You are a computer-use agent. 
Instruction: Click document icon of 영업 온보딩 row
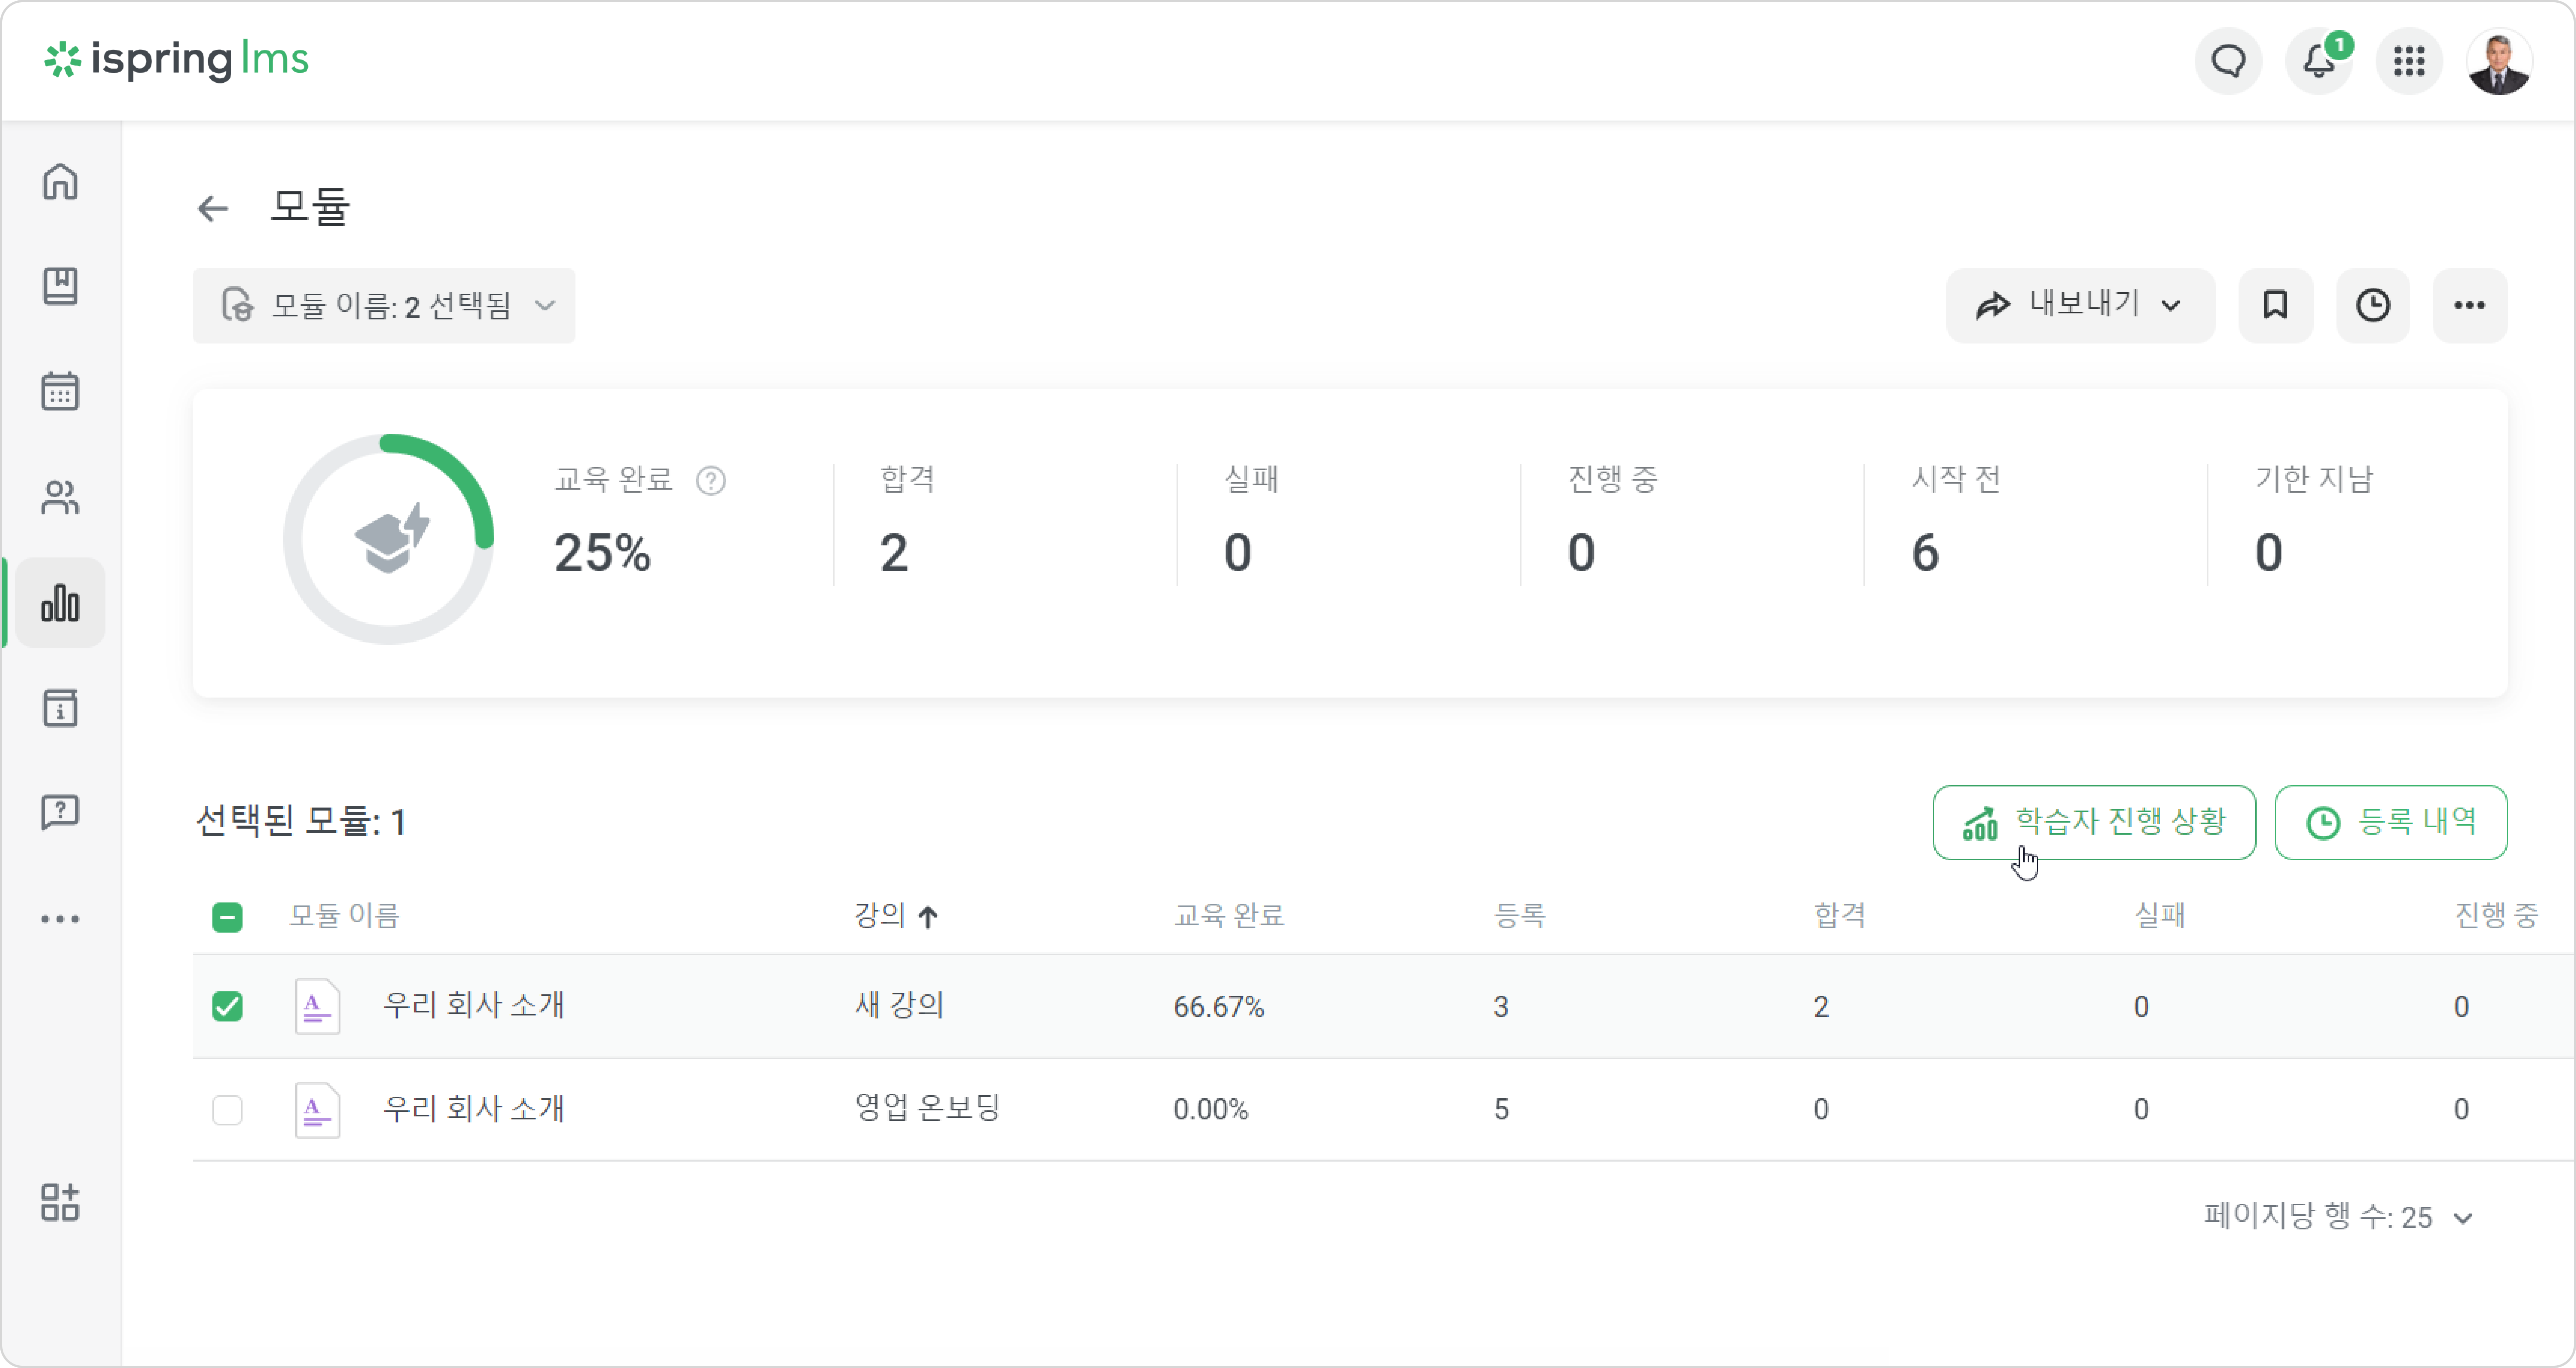coord(317,1110)
